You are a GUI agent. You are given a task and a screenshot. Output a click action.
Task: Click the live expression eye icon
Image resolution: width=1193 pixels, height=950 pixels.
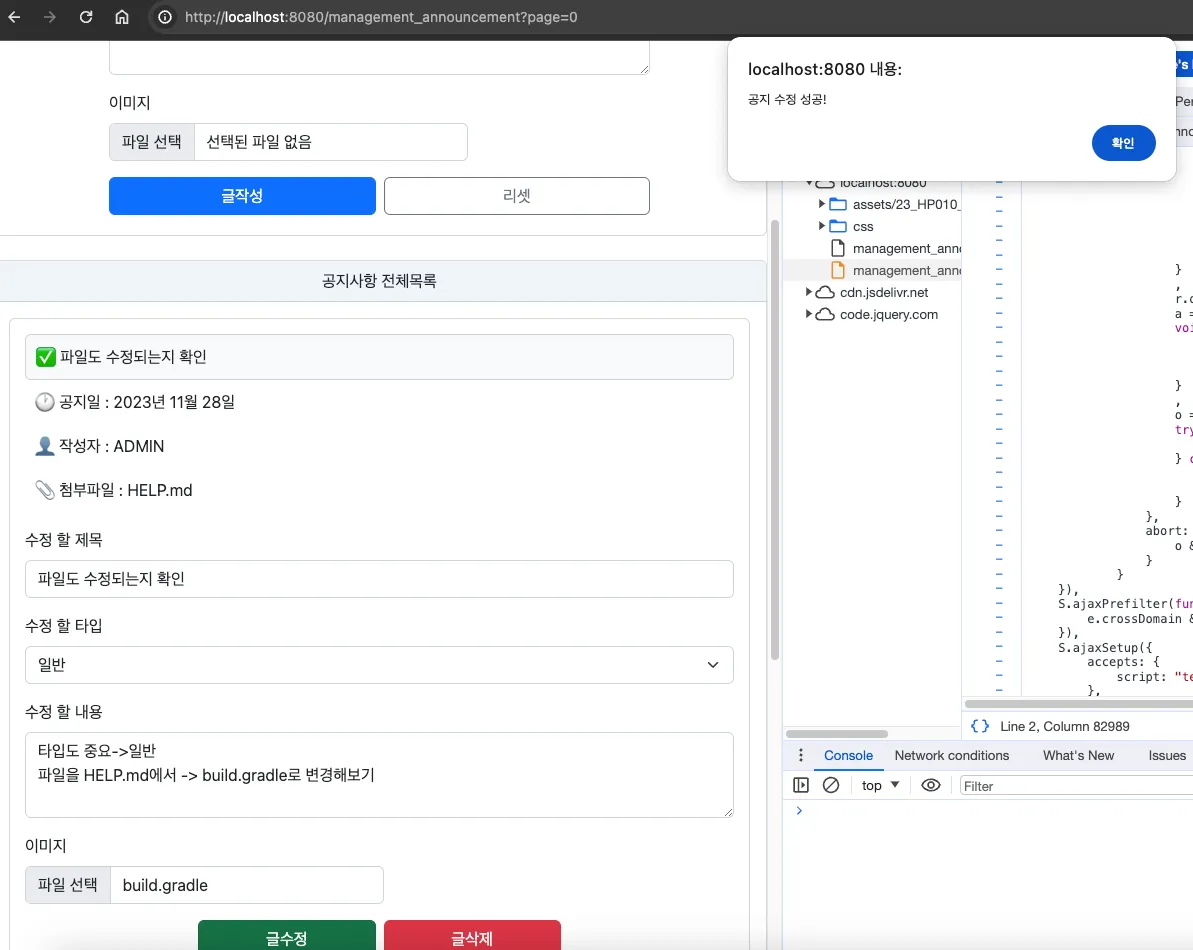click(x=931, y=785)
